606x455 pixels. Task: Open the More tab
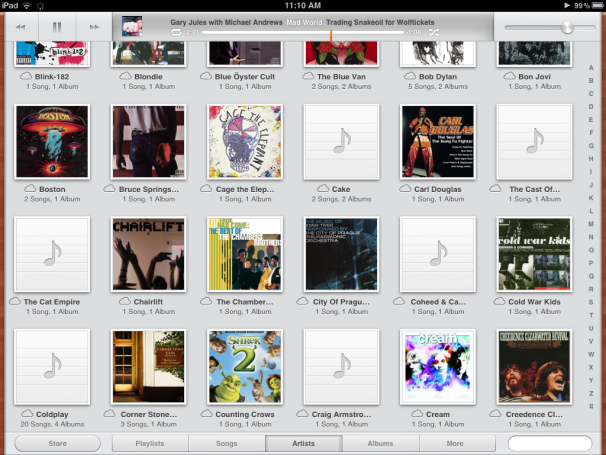coord(455,443)
